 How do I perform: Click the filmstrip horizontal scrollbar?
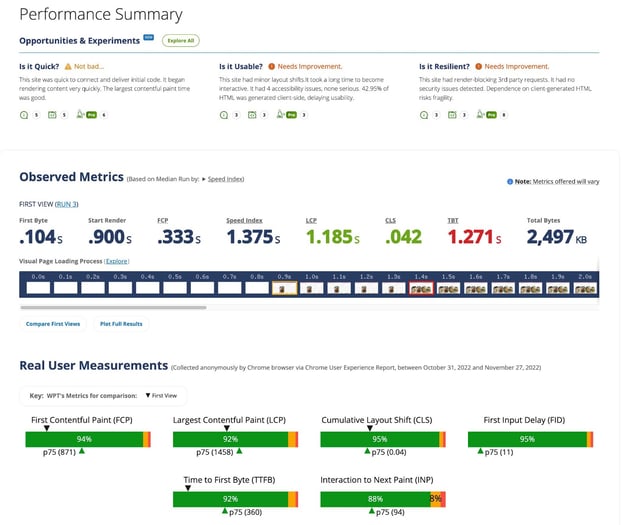(110, 307)
